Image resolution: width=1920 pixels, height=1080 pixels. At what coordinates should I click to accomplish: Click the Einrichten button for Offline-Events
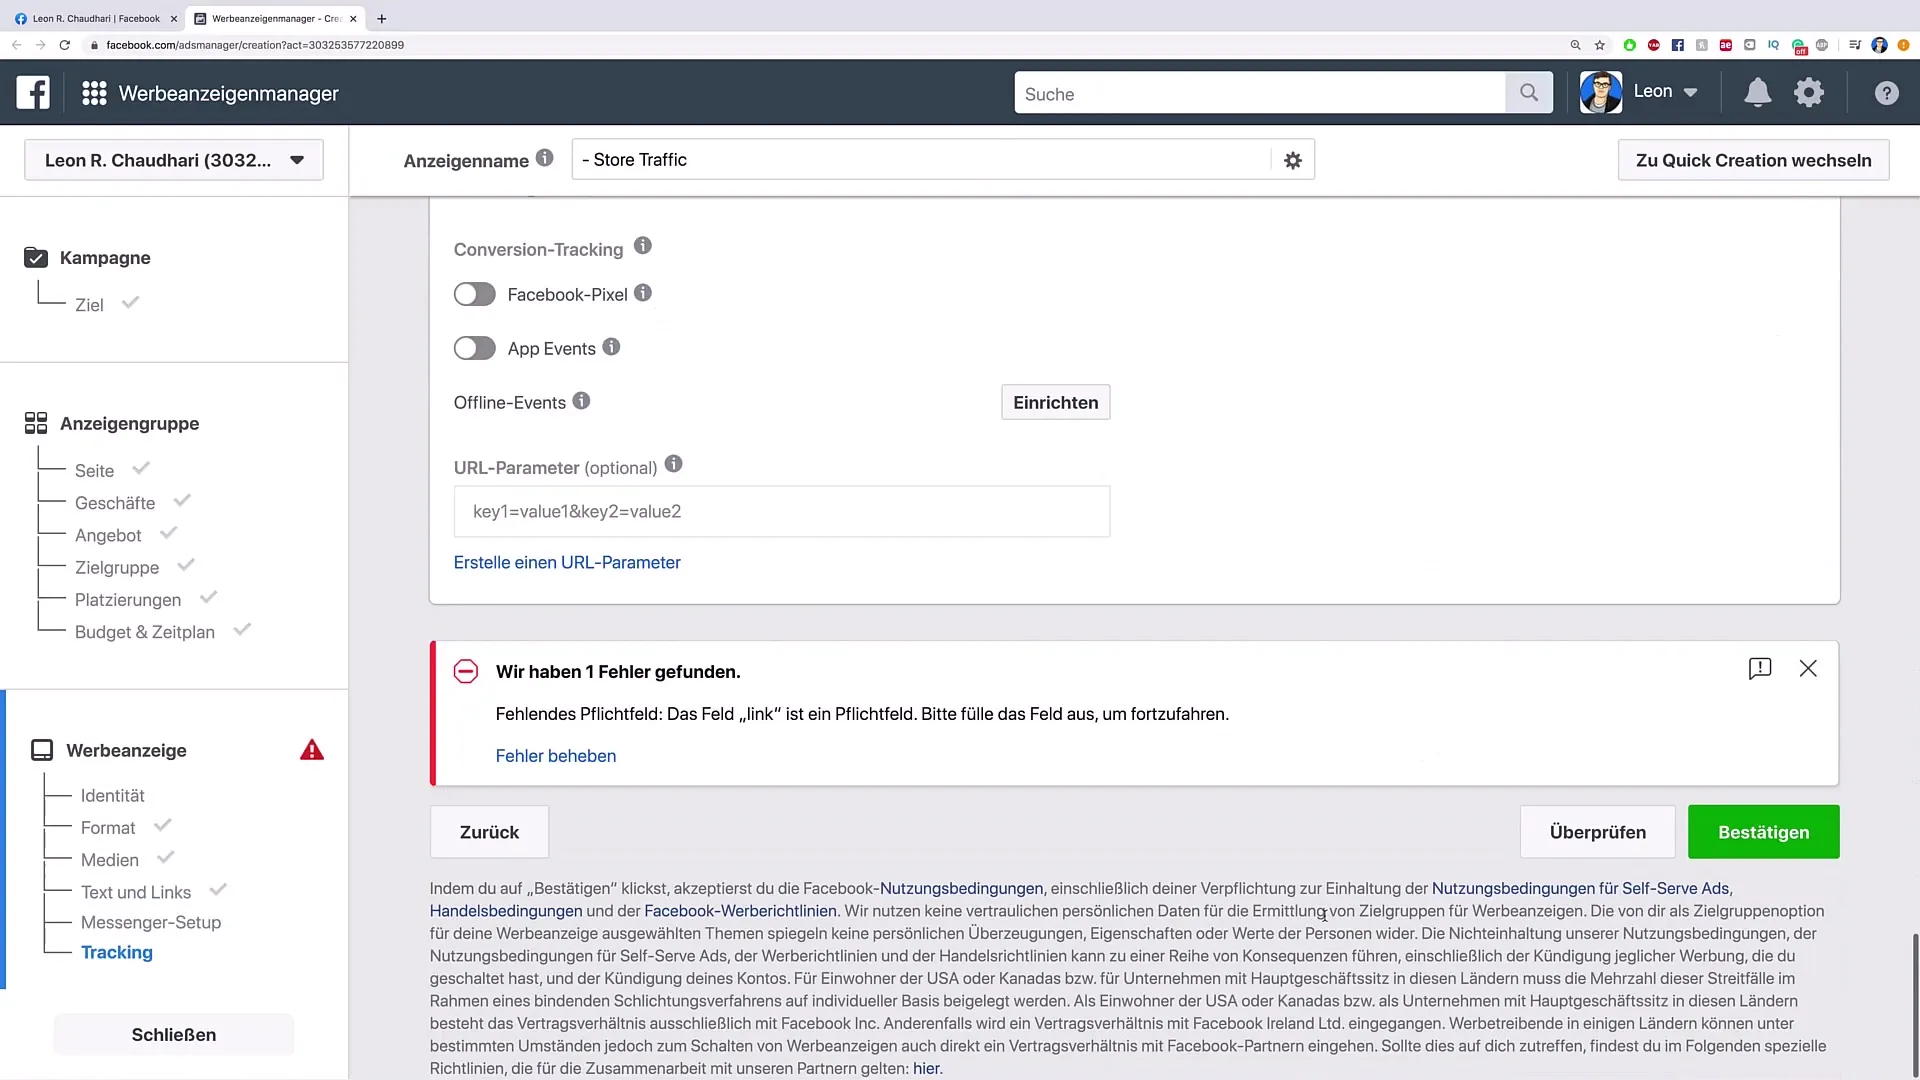[1055, 402]
